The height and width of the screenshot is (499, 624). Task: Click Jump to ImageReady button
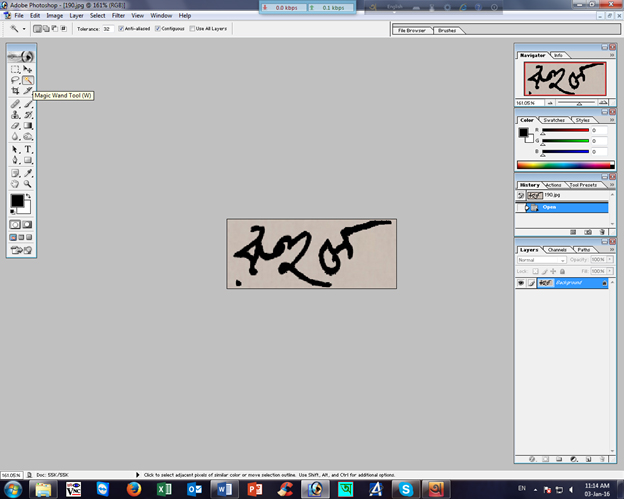21,250
